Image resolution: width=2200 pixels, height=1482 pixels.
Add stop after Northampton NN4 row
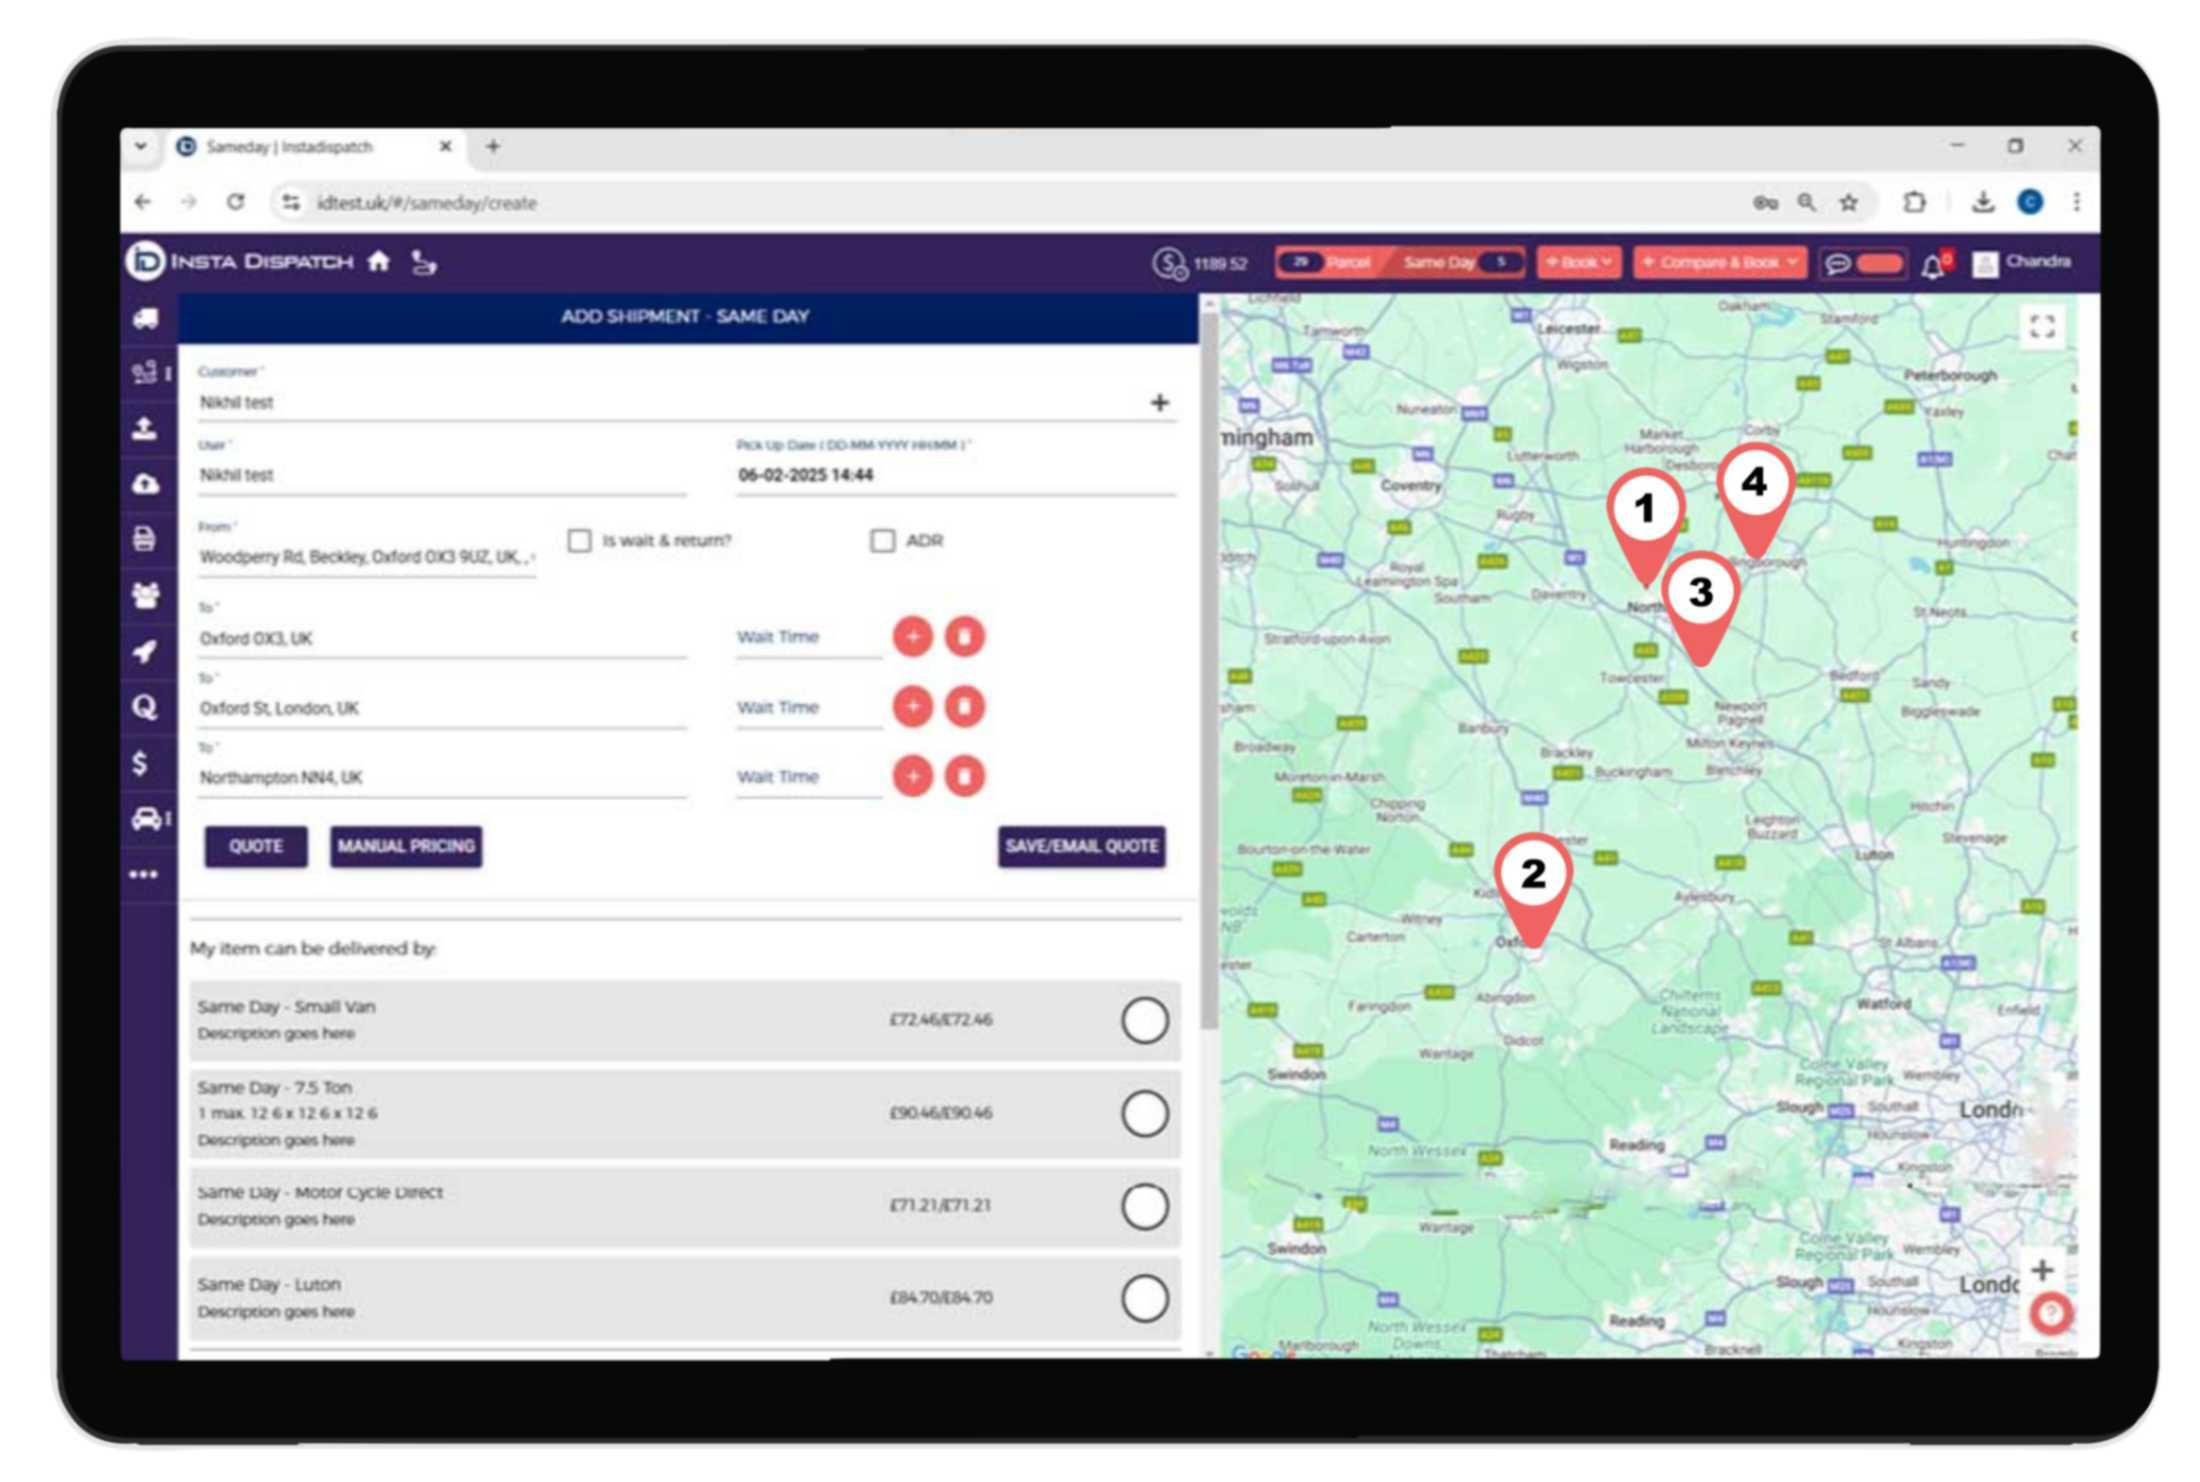coord(912,777)
